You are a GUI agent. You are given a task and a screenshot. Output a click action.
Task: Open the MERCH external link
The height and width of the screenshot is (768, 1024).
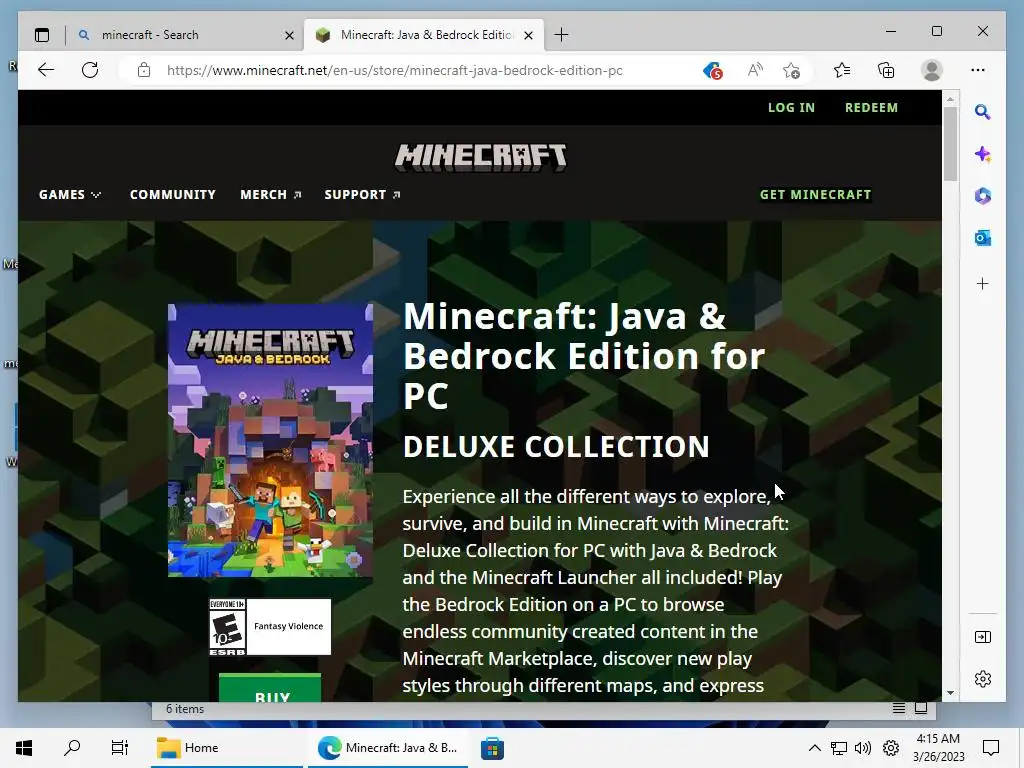(270, 195)
